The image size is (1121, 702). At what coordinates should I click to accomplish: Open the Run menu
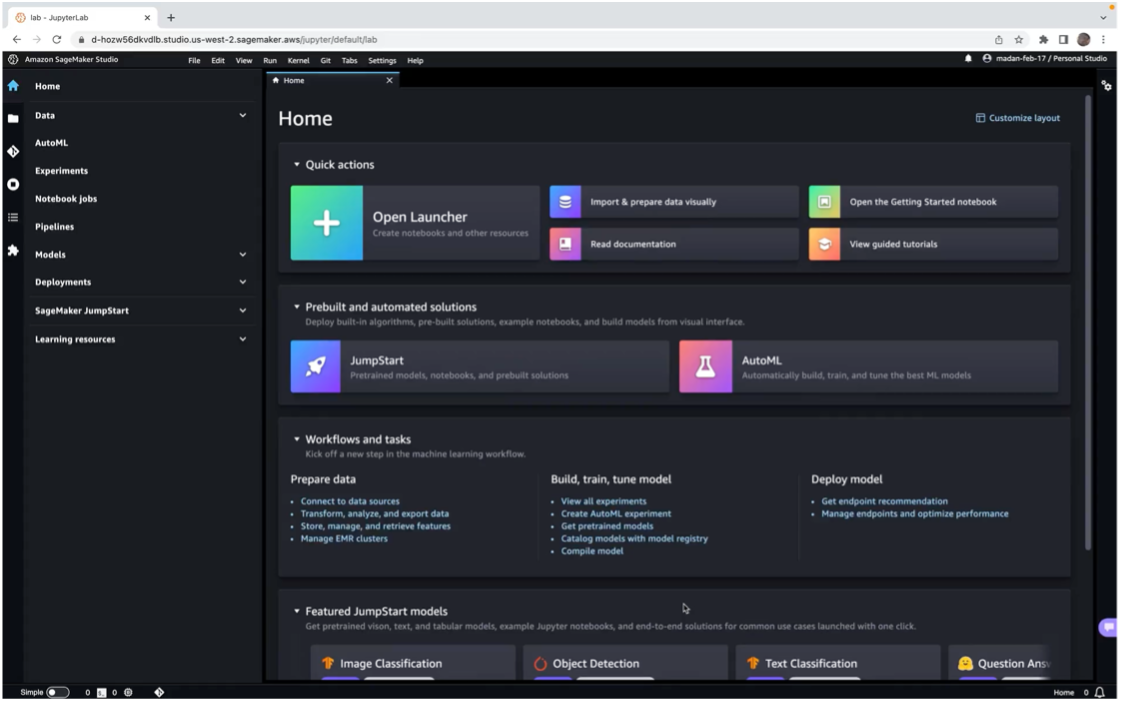click(270, 61)
